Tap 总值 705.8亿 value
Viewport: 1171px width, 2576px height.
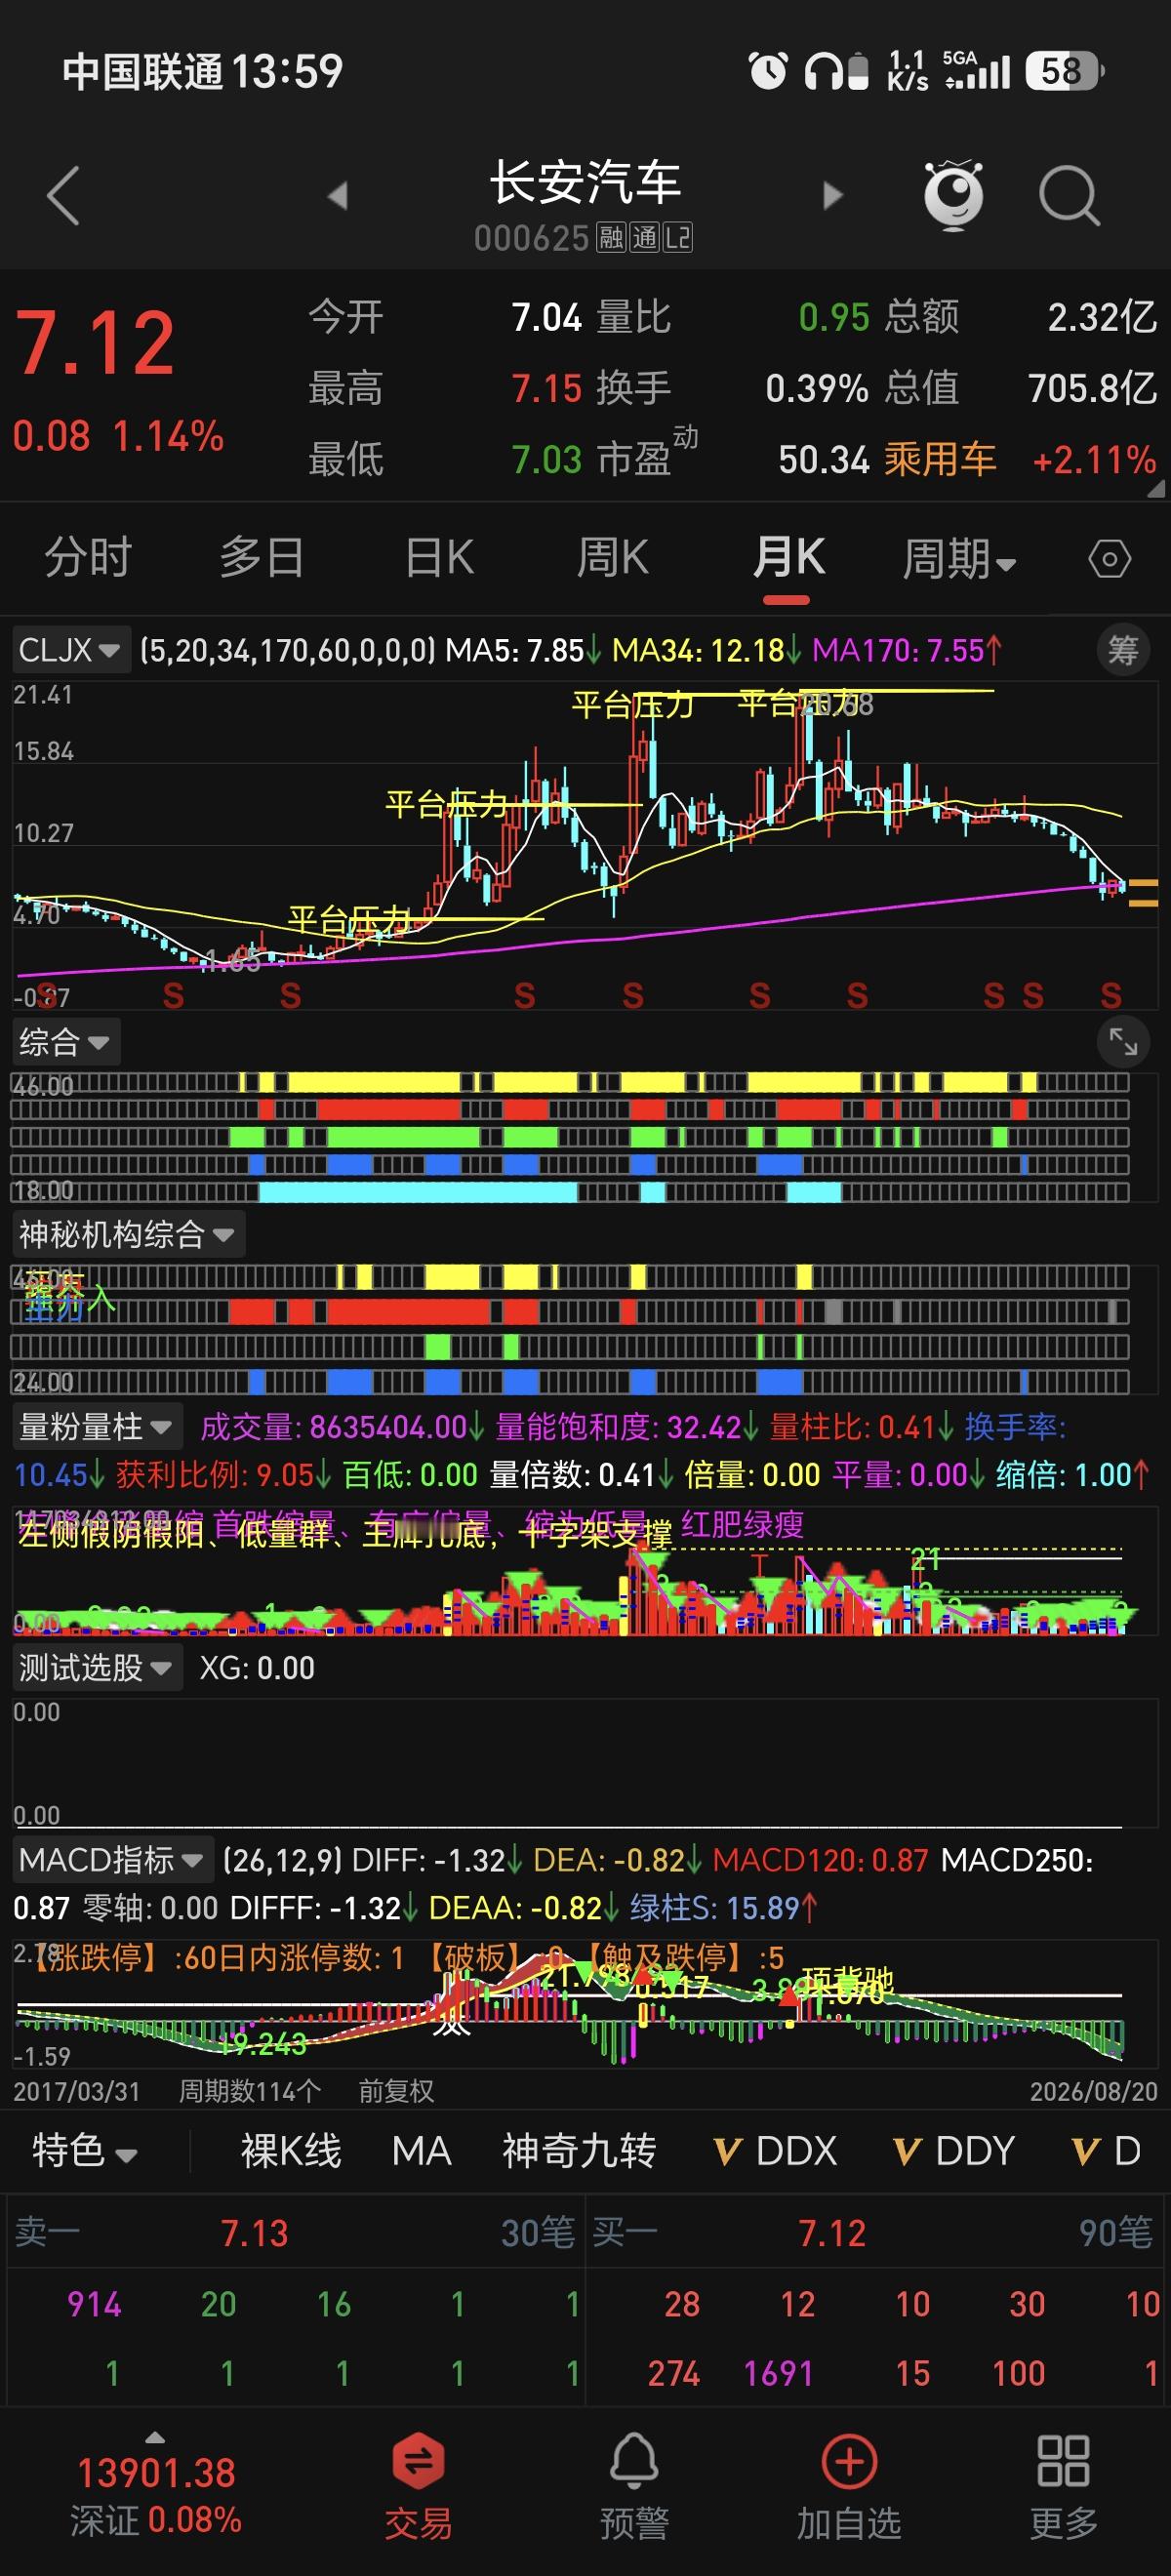1092,388
